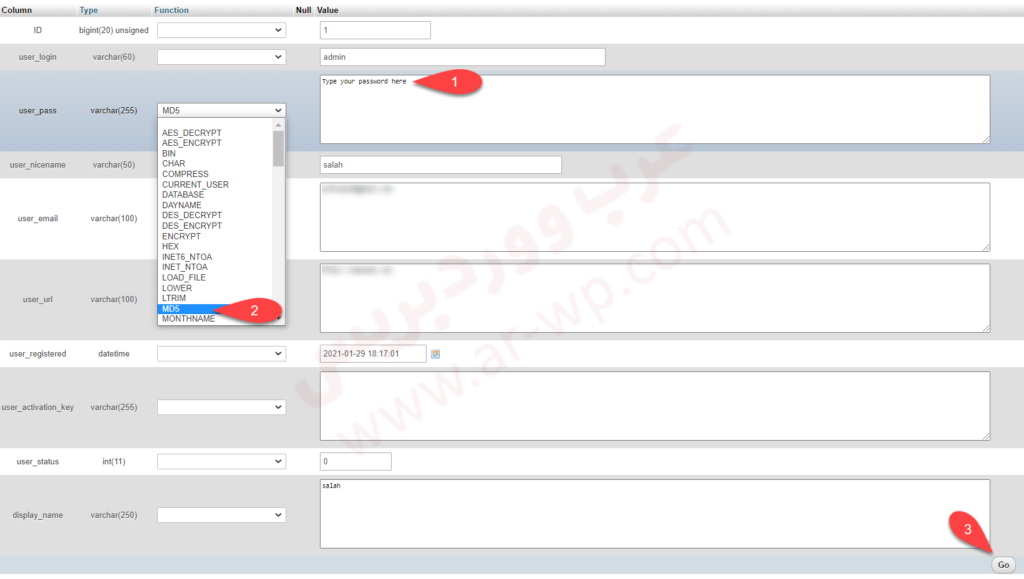Viewport: 1024px width, 579px height.
Task: Click Go button to save row
Action: 1003,565
